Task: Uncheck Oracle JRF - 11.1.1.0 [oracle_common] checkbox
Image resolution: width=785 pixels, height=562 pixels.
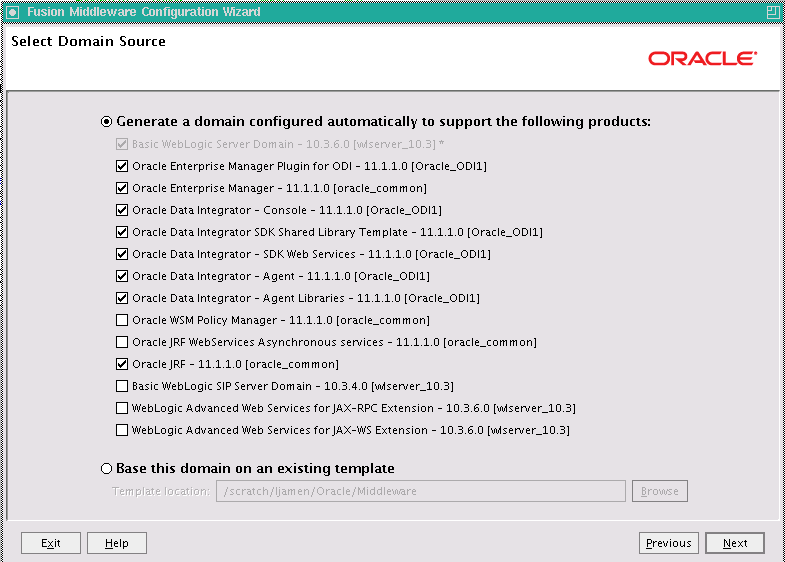Action: coord(122,364)
